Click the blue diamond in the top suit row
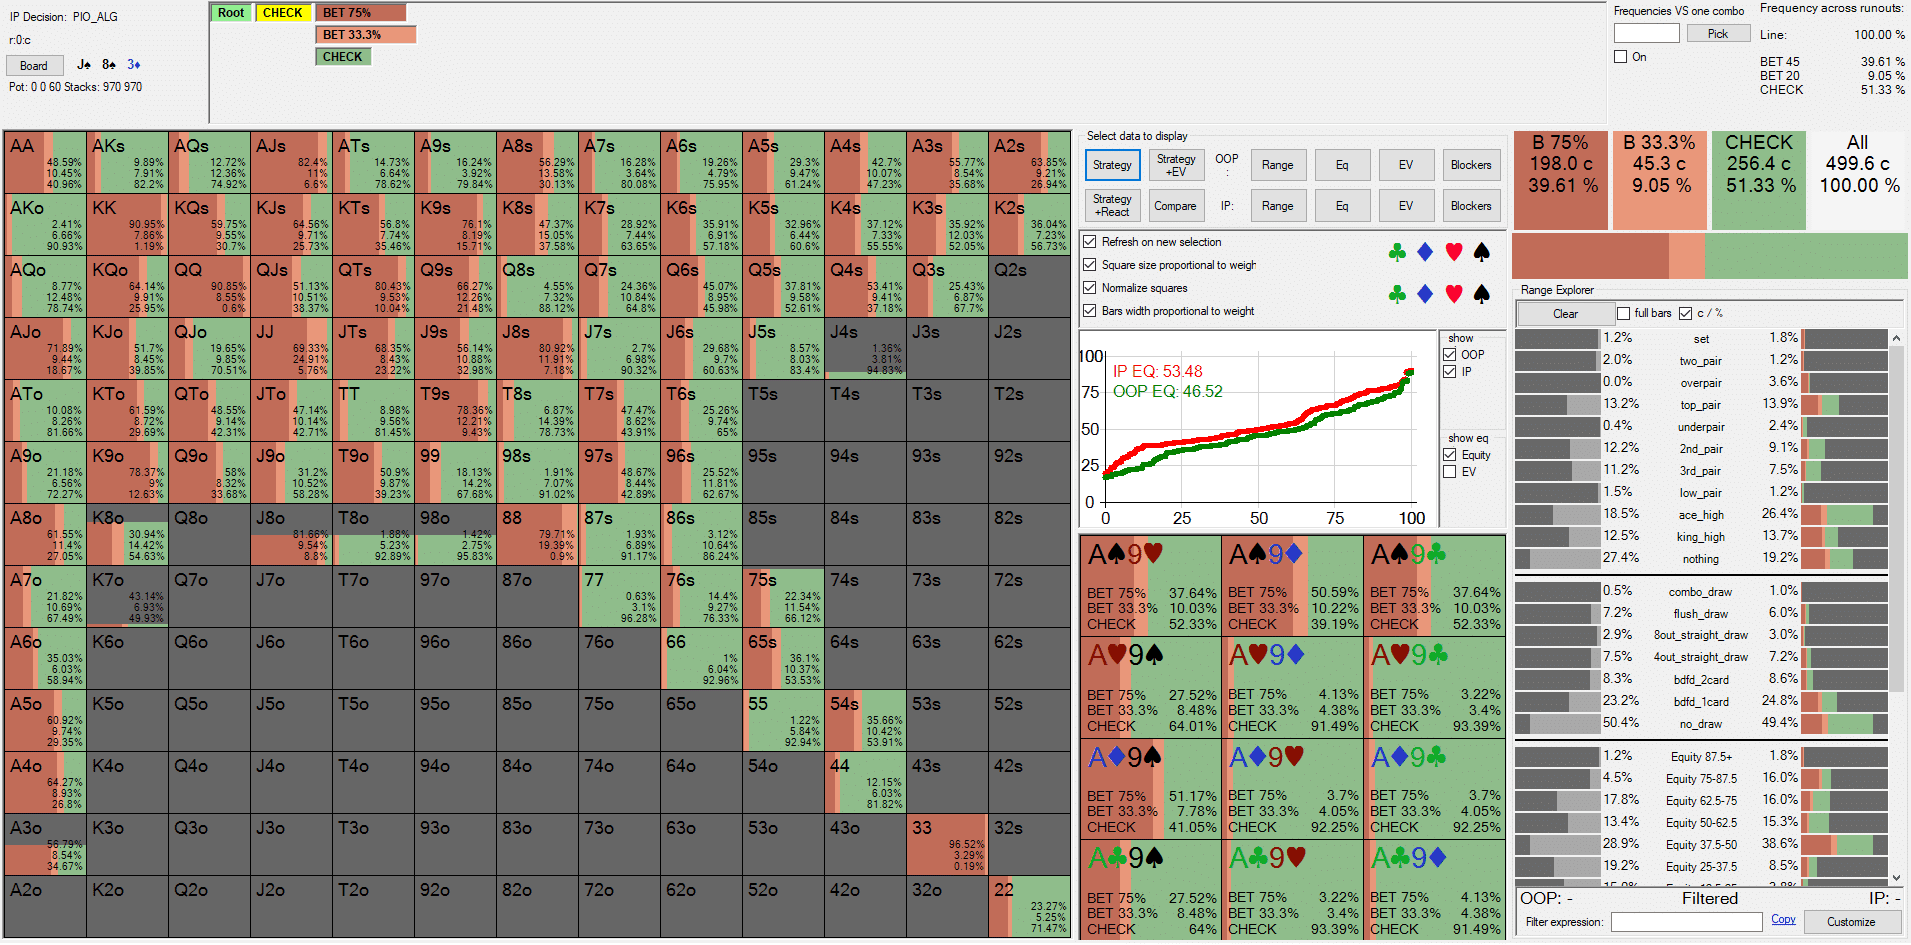 [x=1425, y=253]
